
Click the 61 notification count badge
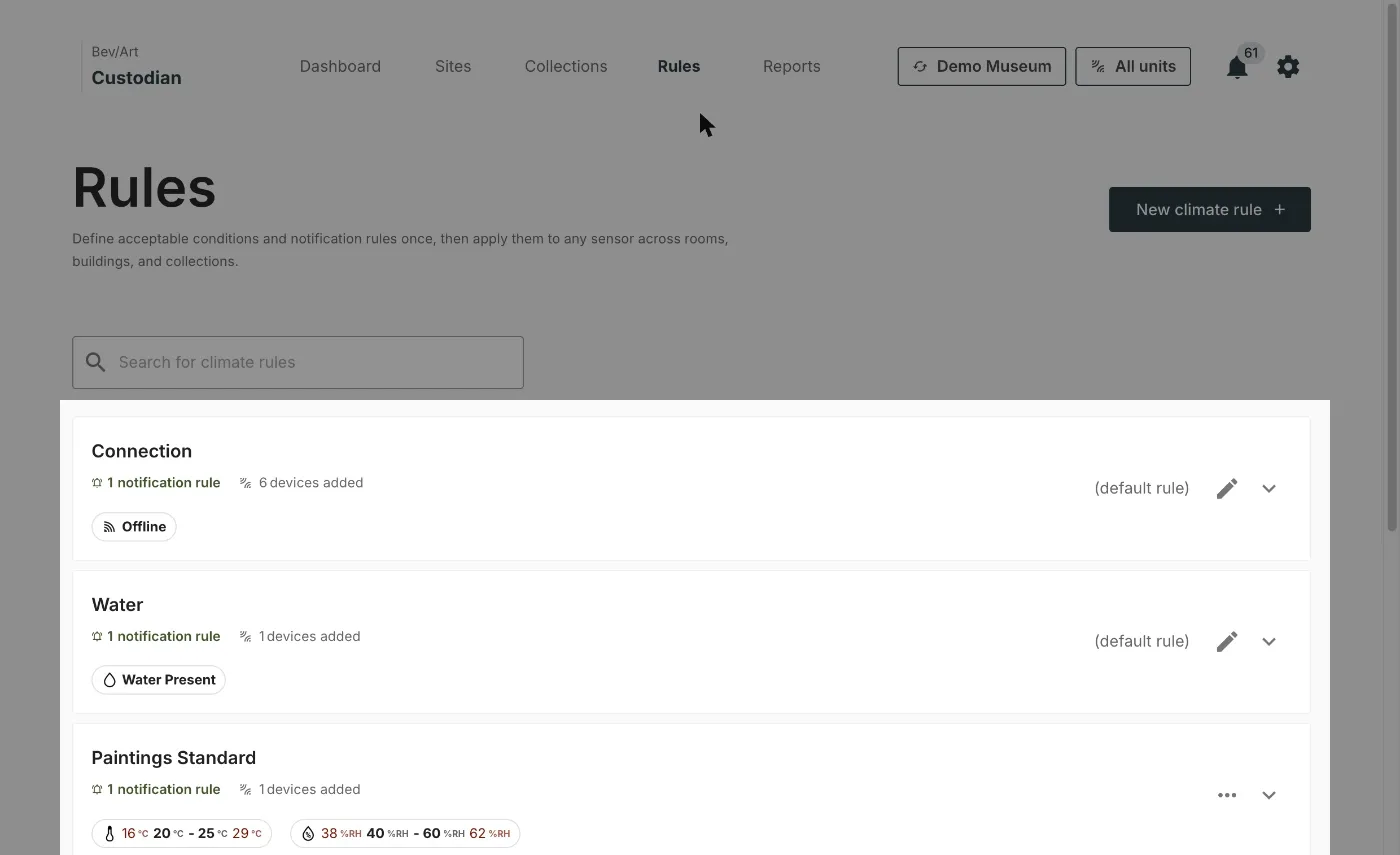tap(1251, 53)
